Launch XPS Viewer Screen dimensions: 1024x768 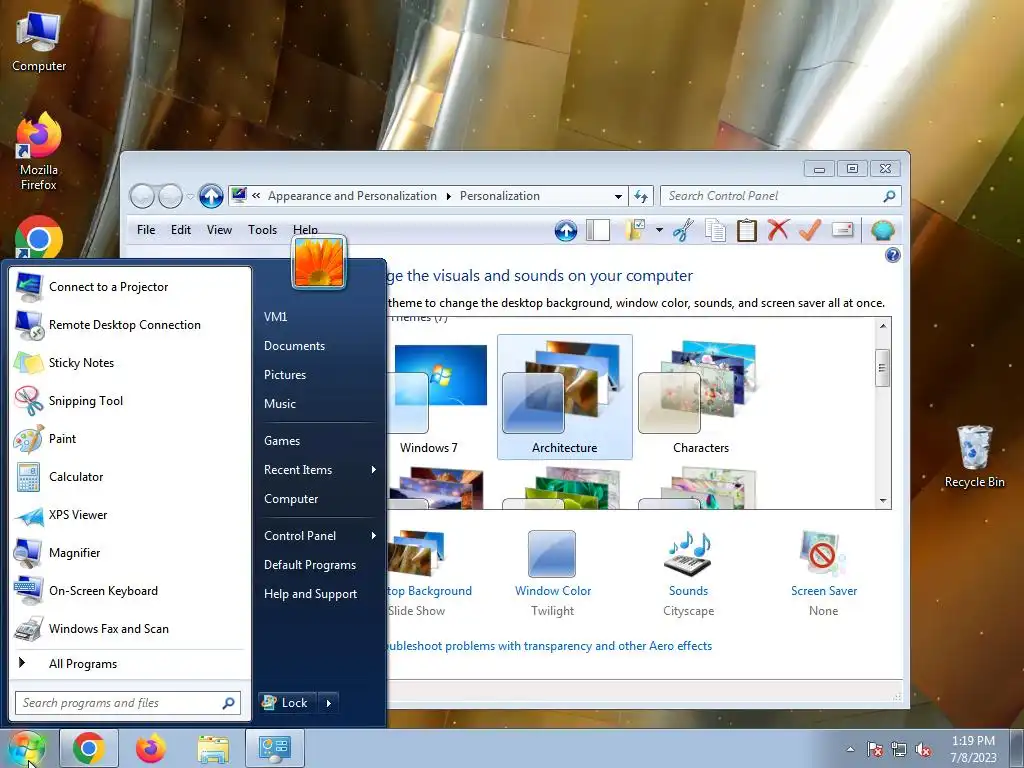point(129,515)
